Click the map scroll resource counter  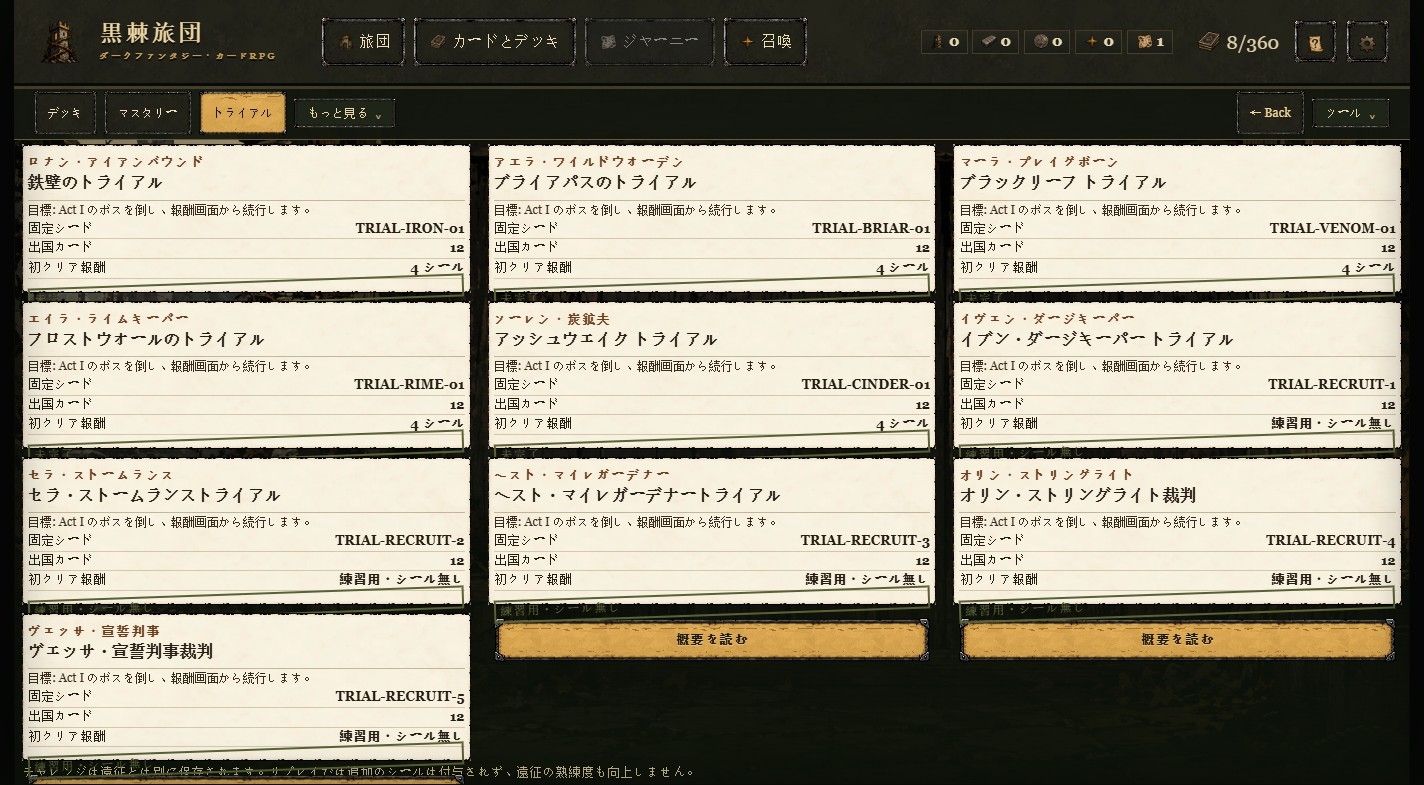1150,42
